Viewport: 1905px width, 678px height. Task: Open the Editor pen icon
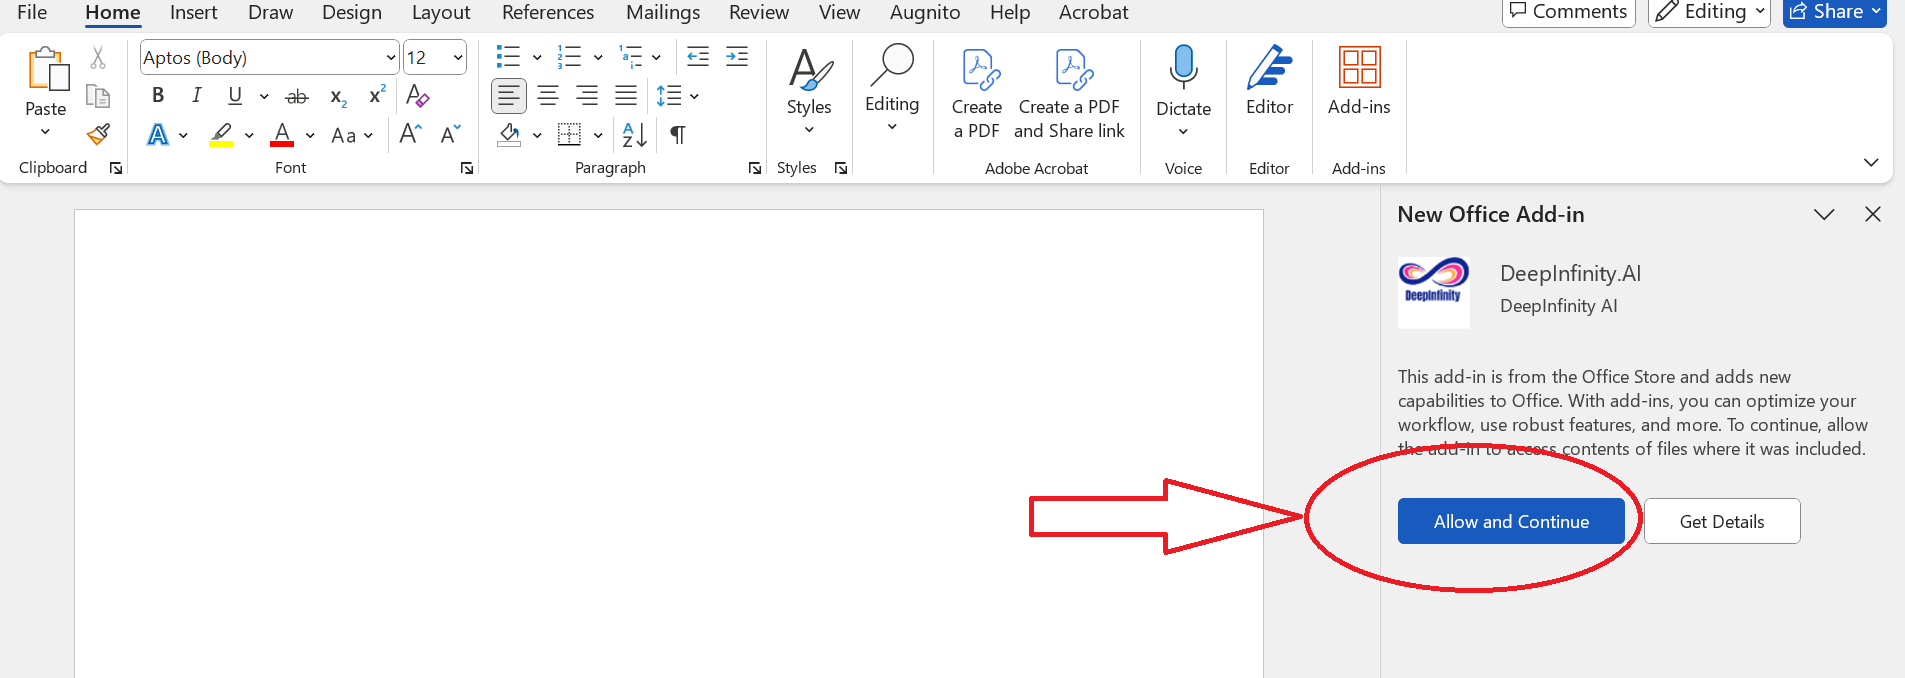pyautogui.click(x=1269, y=68)
